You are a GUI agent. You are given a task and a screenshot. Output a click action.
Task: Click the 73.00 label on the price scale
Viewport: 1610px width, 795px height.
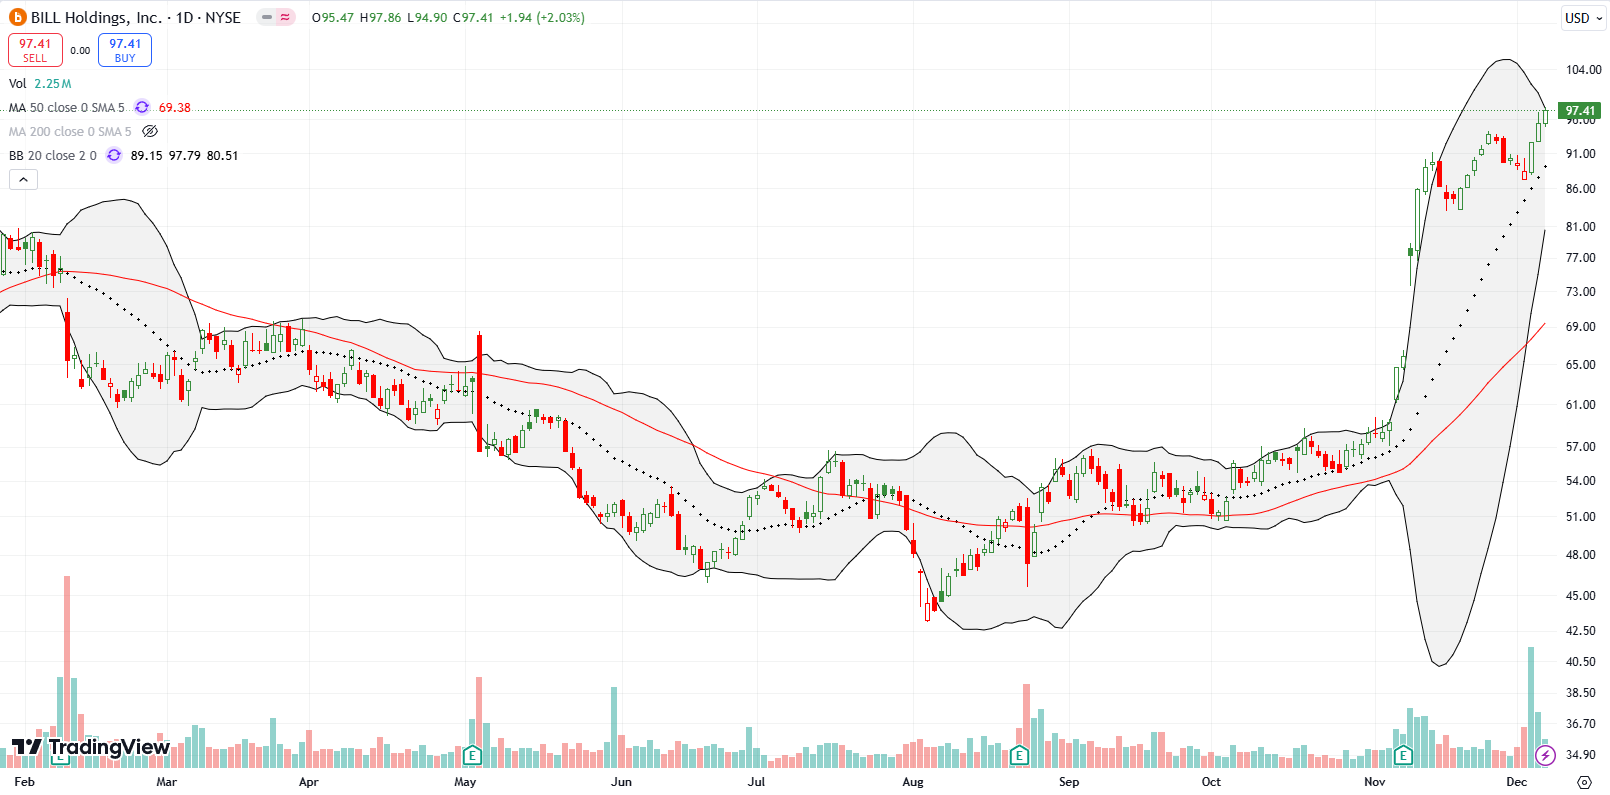click(1581, 292)
